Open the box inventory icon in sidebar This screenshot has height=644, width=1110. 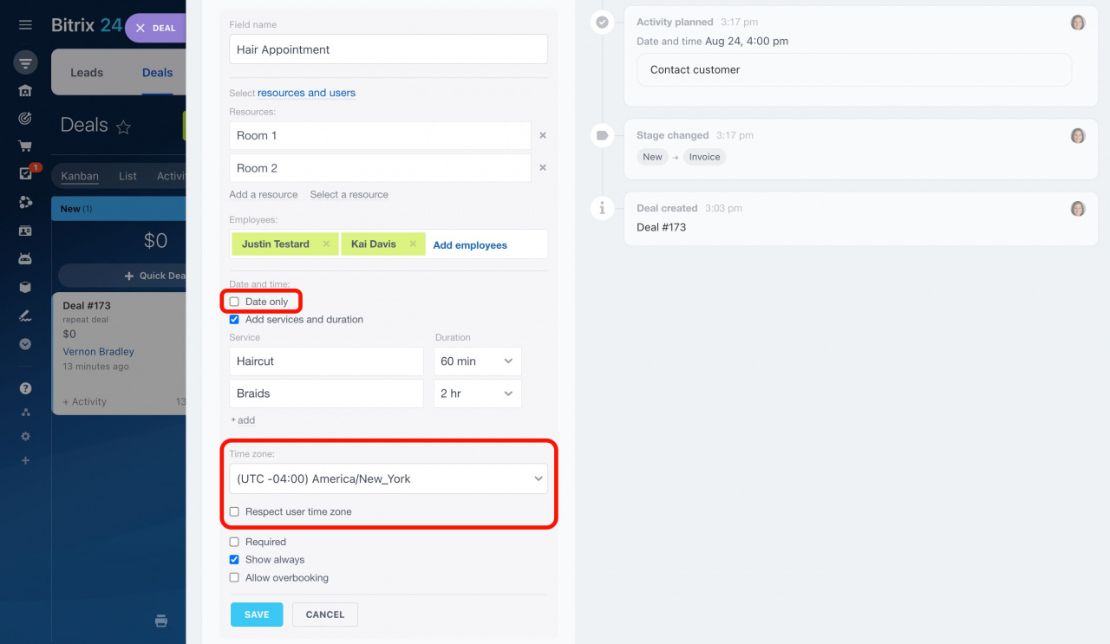tap(25, 287)
